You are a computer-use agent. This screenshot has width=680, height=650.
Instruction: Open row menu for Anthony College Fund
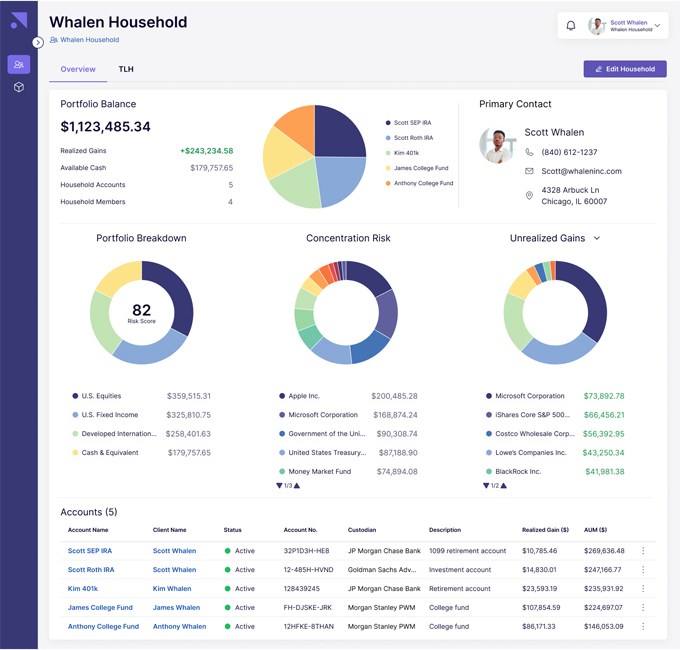(x=643, y=627)
